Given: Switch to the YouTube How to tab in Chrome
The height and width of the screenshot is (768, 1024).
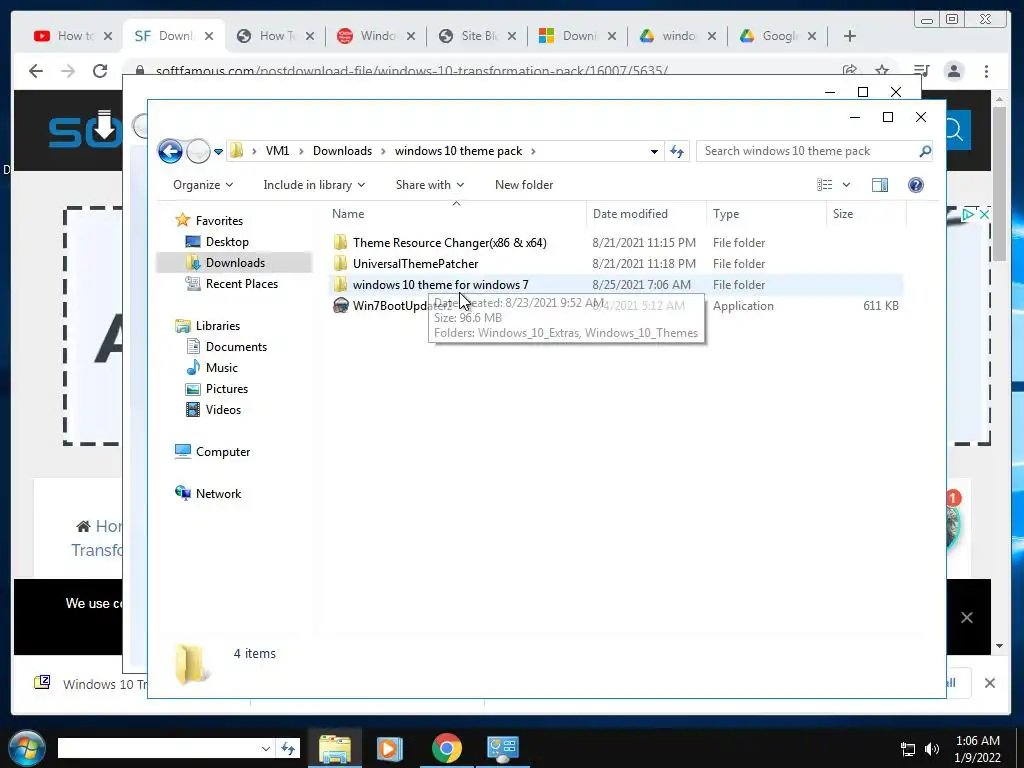Looking at the screenshot, I should pos(72,36).
